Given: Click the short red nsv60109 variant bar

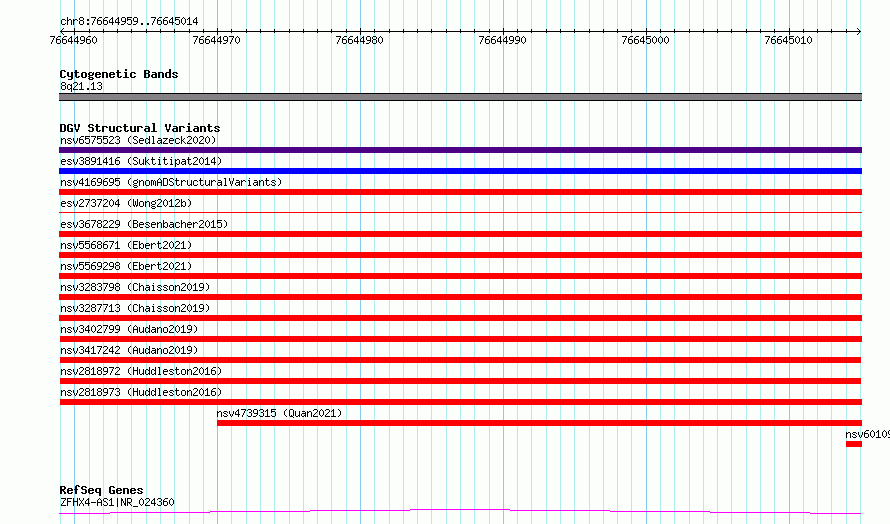Looking at the screenshot, I should pos(854,444).
